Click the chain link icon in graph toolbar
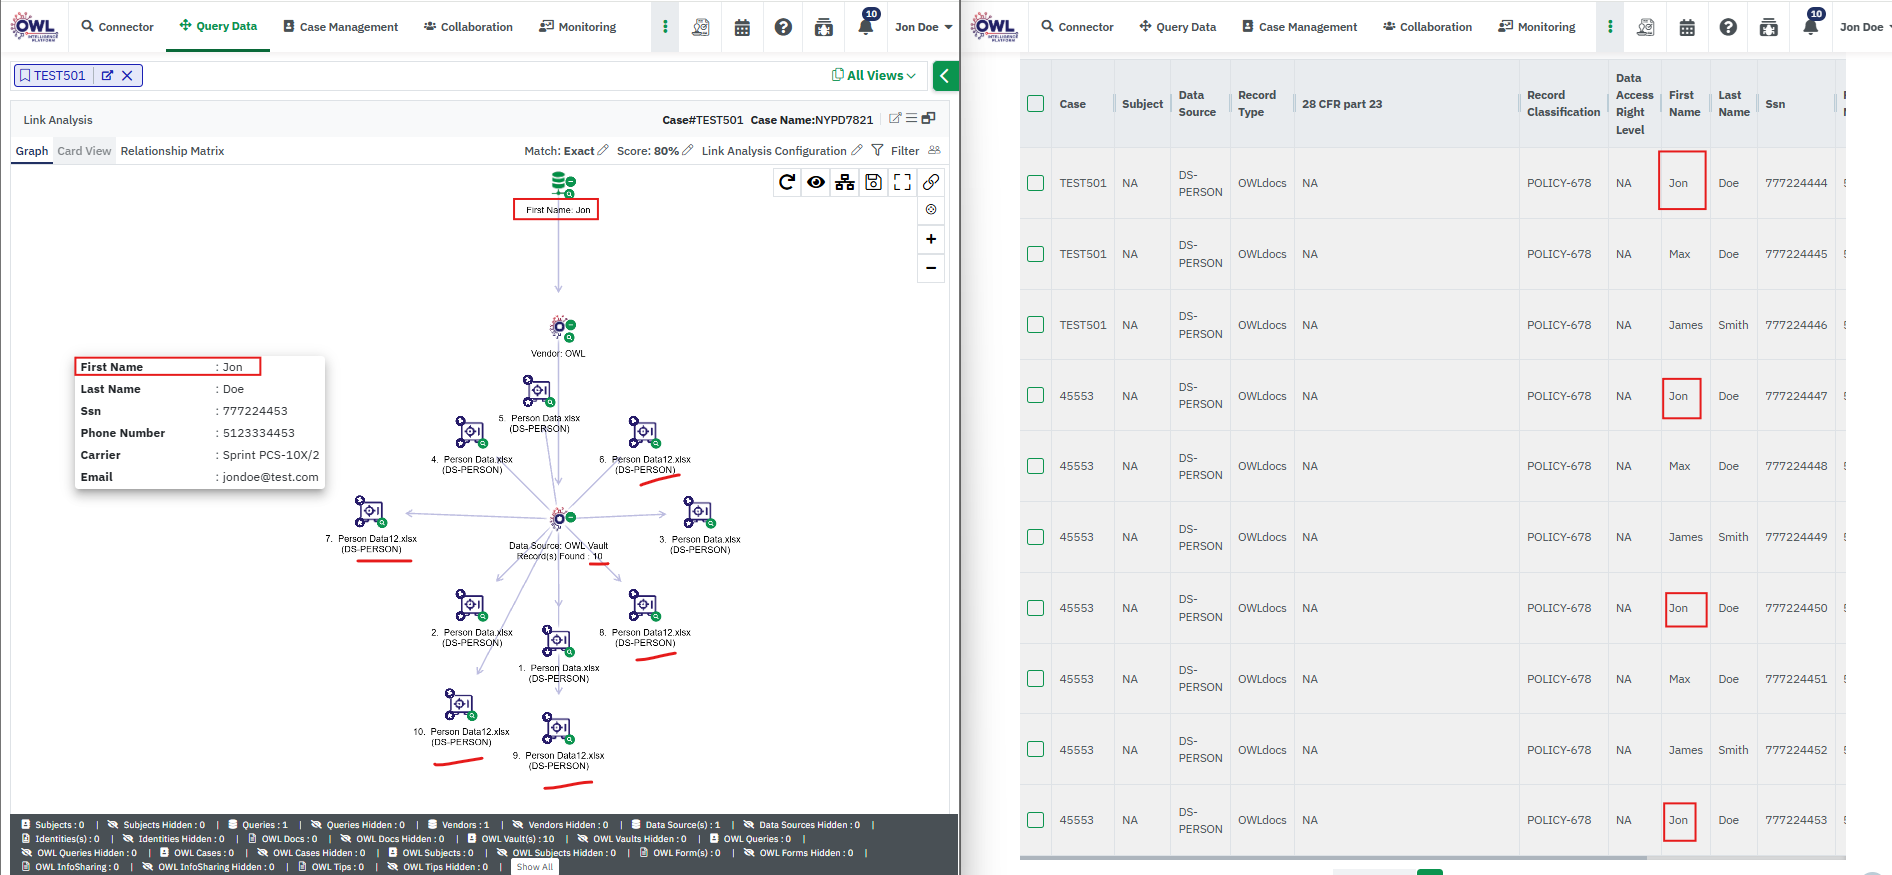 (931, 182)
